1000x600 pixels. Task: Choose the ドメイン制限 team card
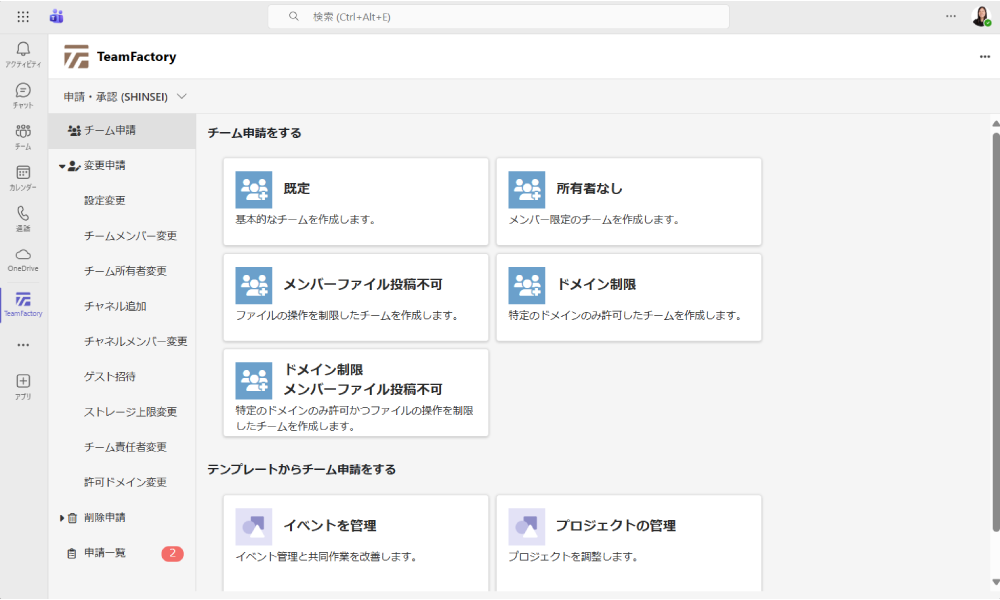(628, 297)
